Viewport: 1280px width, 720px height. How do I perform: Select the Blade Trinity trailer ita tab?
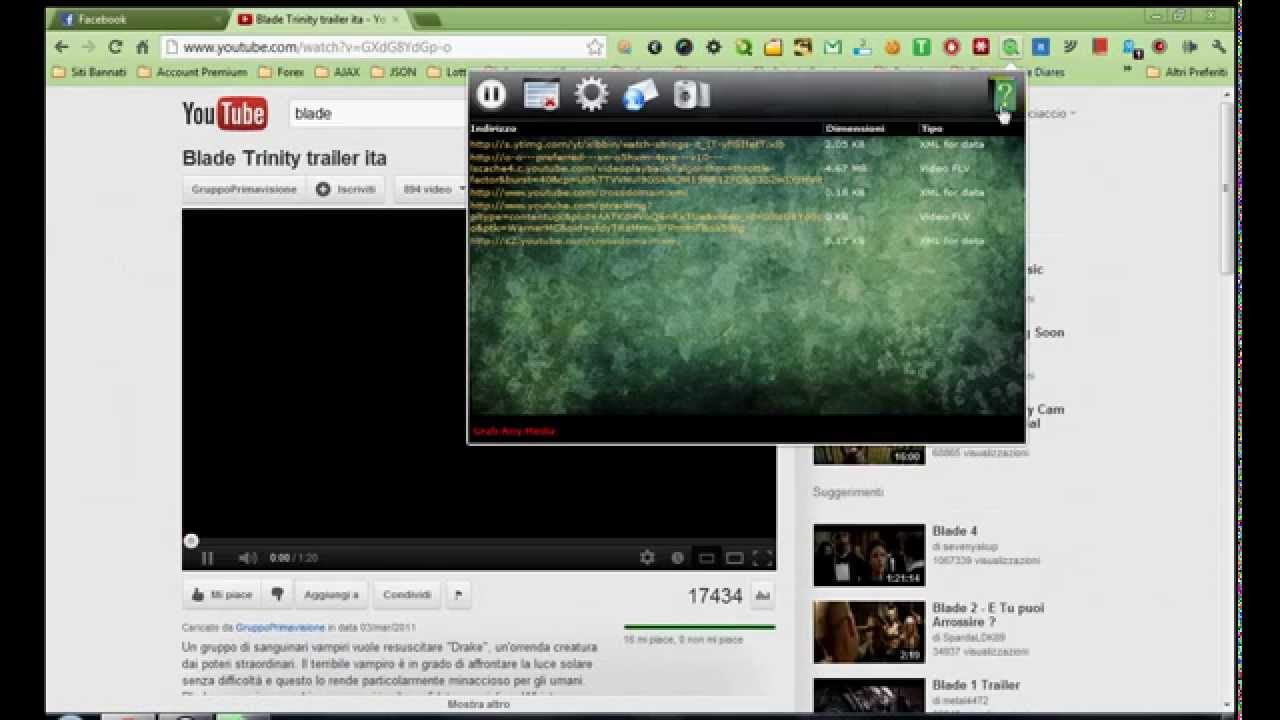click(x=318, y=19)
